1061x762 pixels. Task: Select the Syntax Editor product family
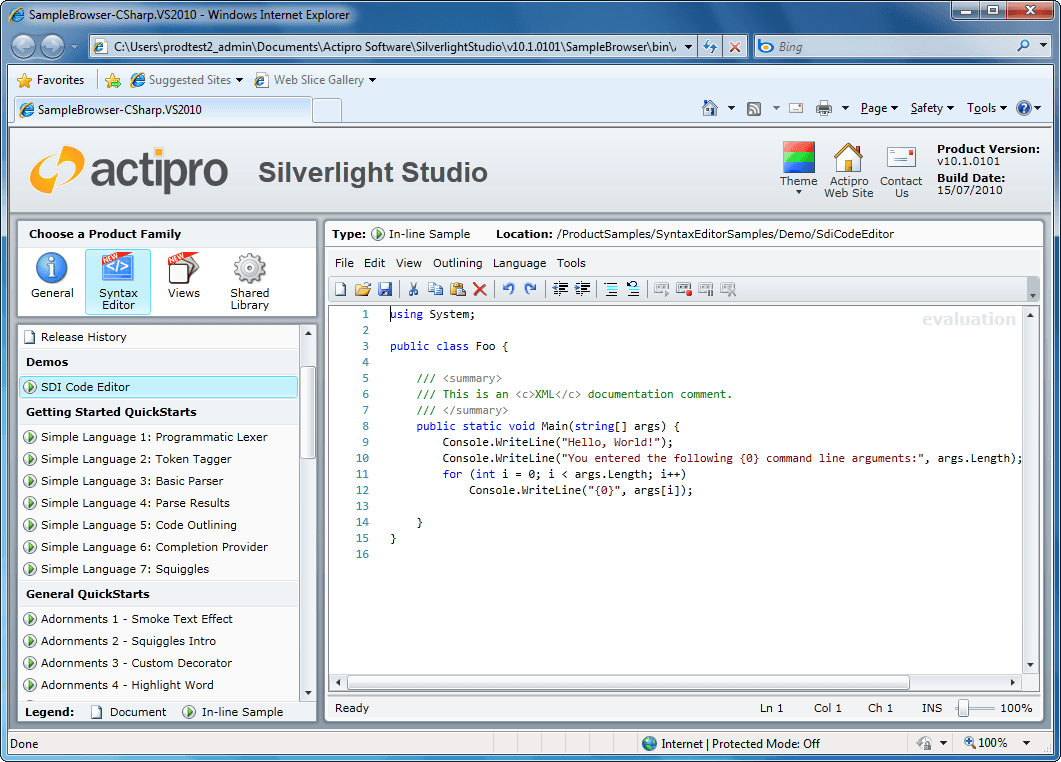coord(118,282)
